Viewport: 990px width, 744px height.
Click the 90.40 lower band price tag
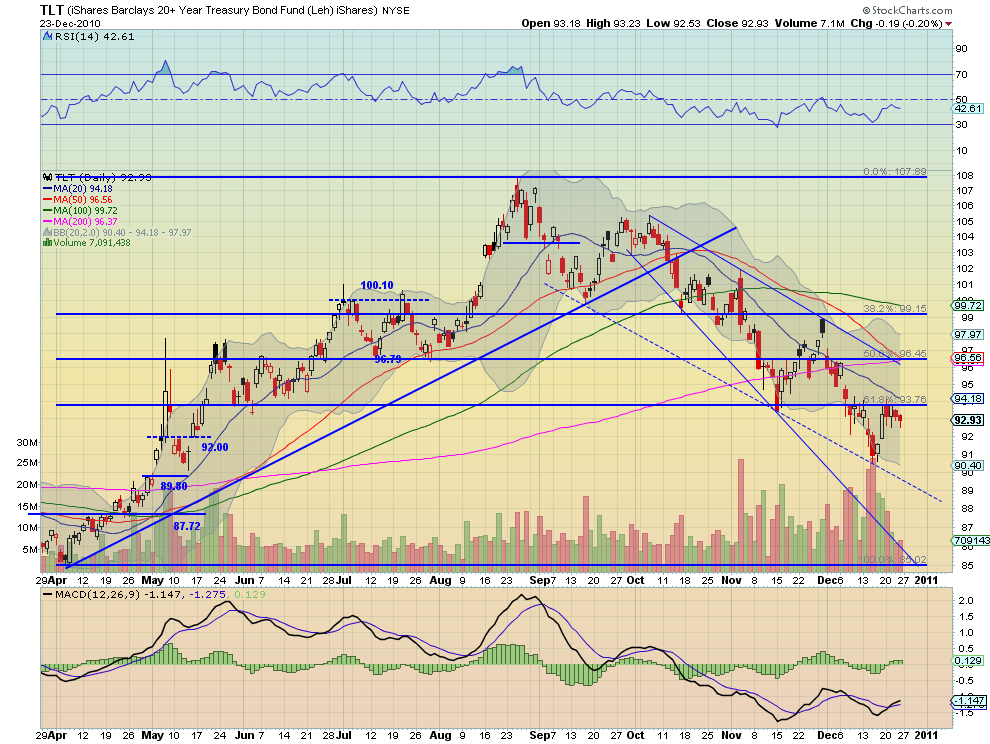[x=968, y=466]
